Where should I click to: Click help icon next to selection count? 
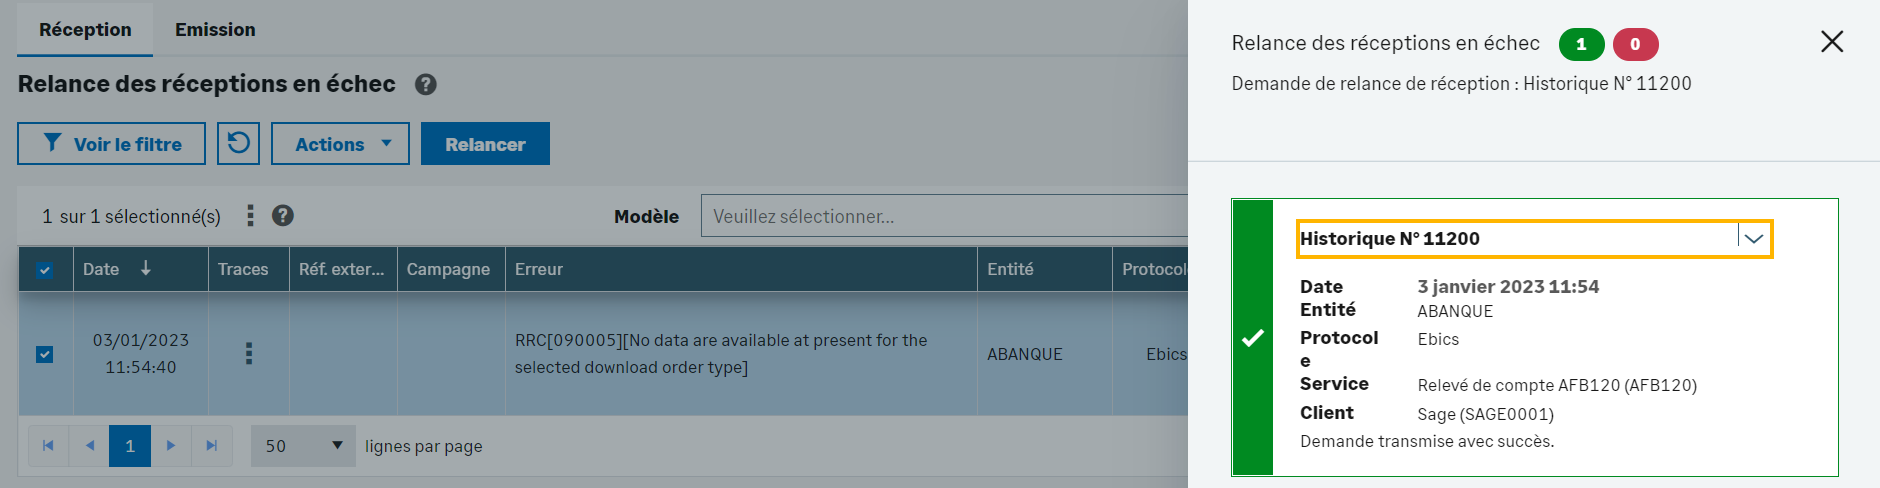pyautogui.click(x=283, y=216)
